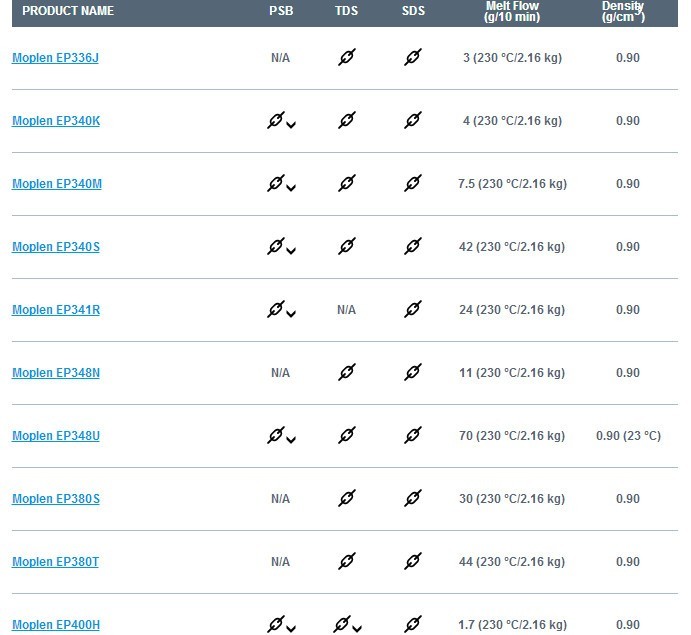Screen dimensions: 691x635
Task: Expand PSB dropdown for Moplen EP341R
Action: point(291,314)
